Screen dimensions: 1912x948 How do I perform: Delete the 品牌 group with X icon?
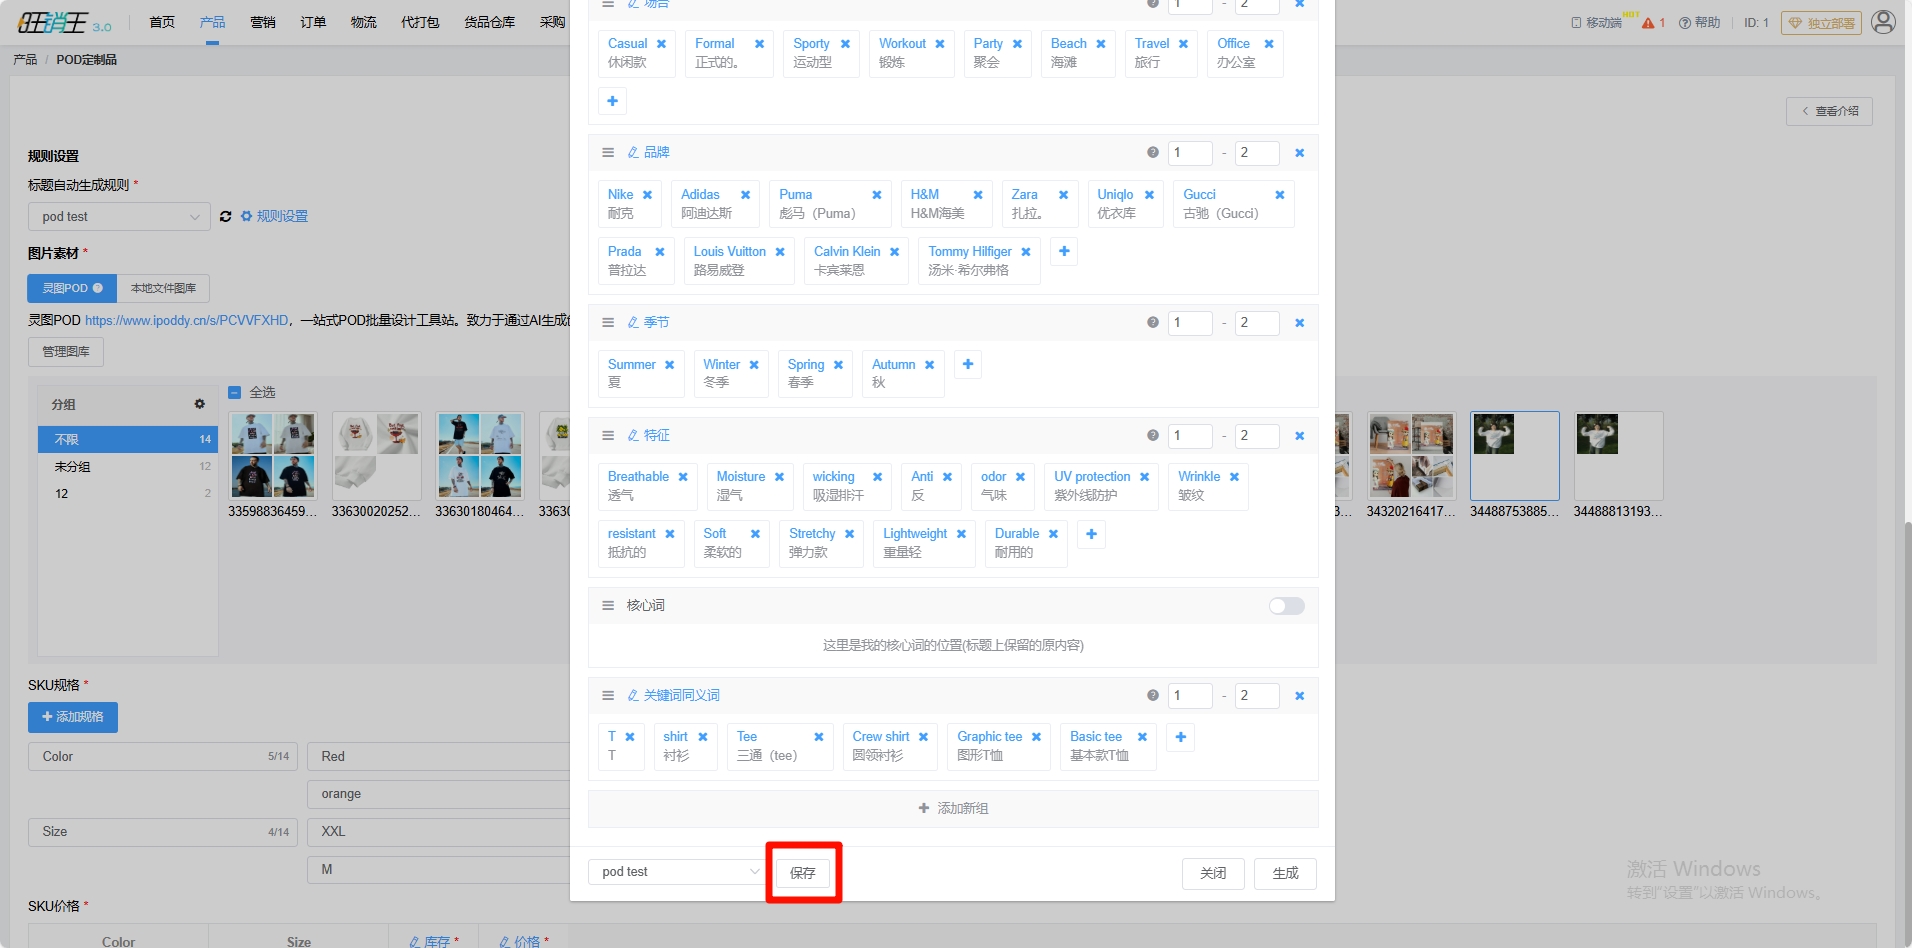coord(1299,153)
